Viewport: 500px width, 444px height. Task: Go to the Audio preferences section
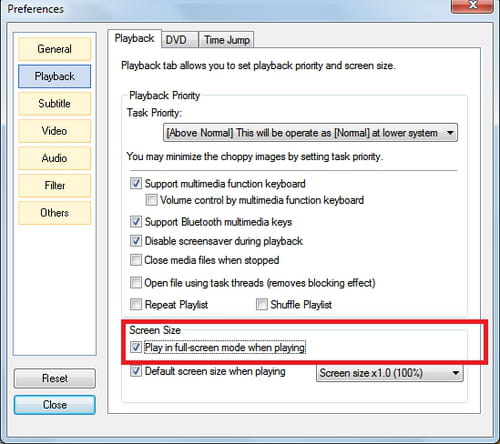pos(54,158)
